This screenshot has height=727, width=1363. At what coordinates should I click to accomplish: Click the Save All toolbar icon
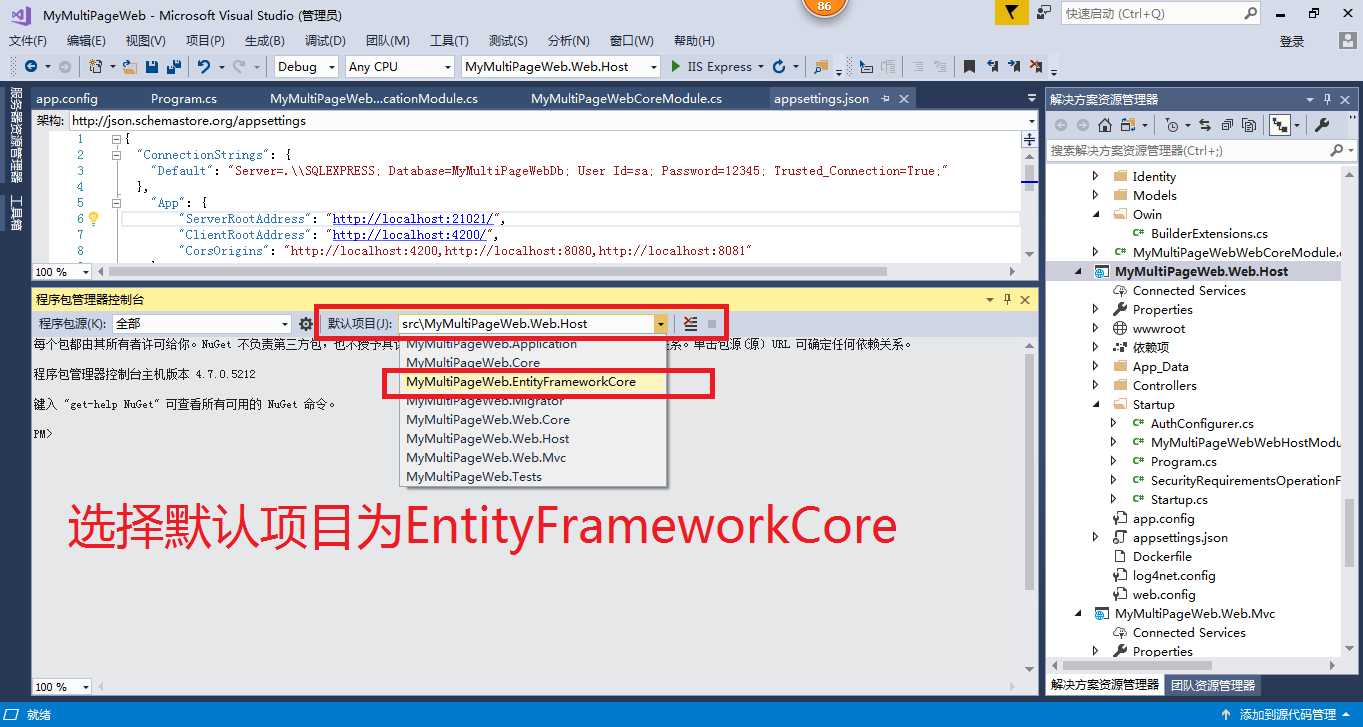[173, 67]
